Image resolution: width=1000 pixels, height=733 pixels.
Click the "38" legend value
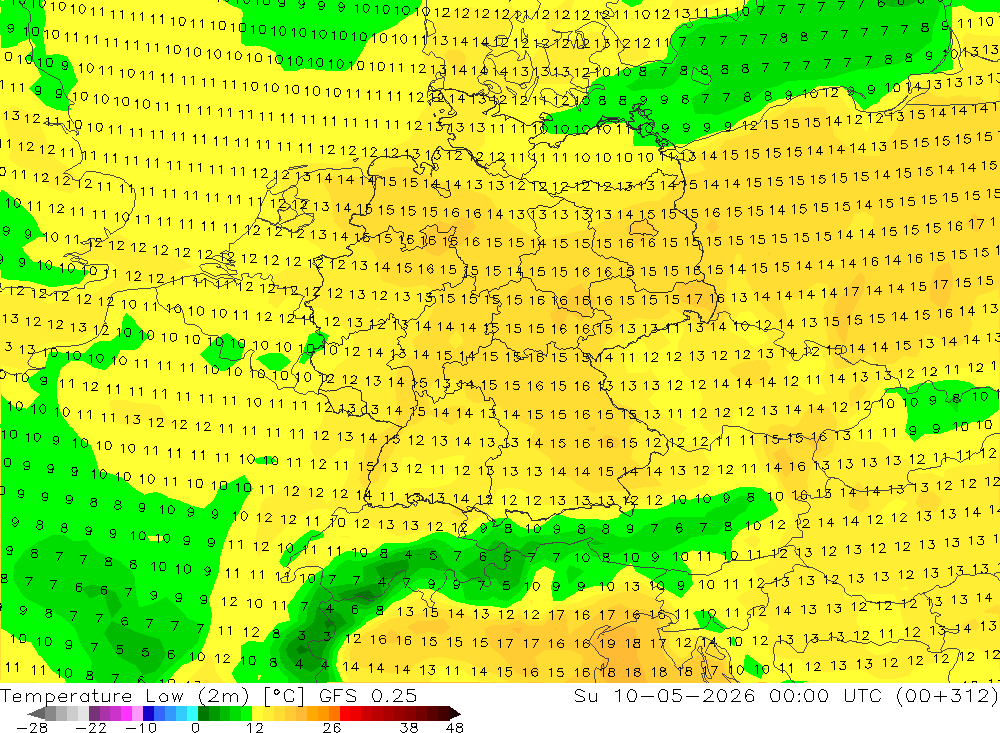(x=409, y=728)
